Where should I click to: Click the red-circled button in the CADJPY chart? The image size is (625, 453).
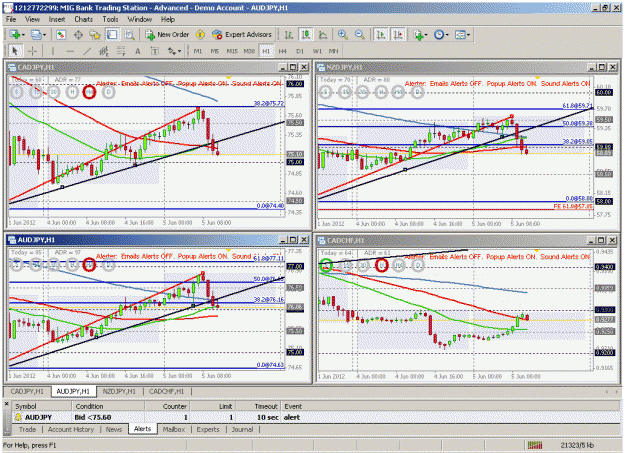(89, 92)
